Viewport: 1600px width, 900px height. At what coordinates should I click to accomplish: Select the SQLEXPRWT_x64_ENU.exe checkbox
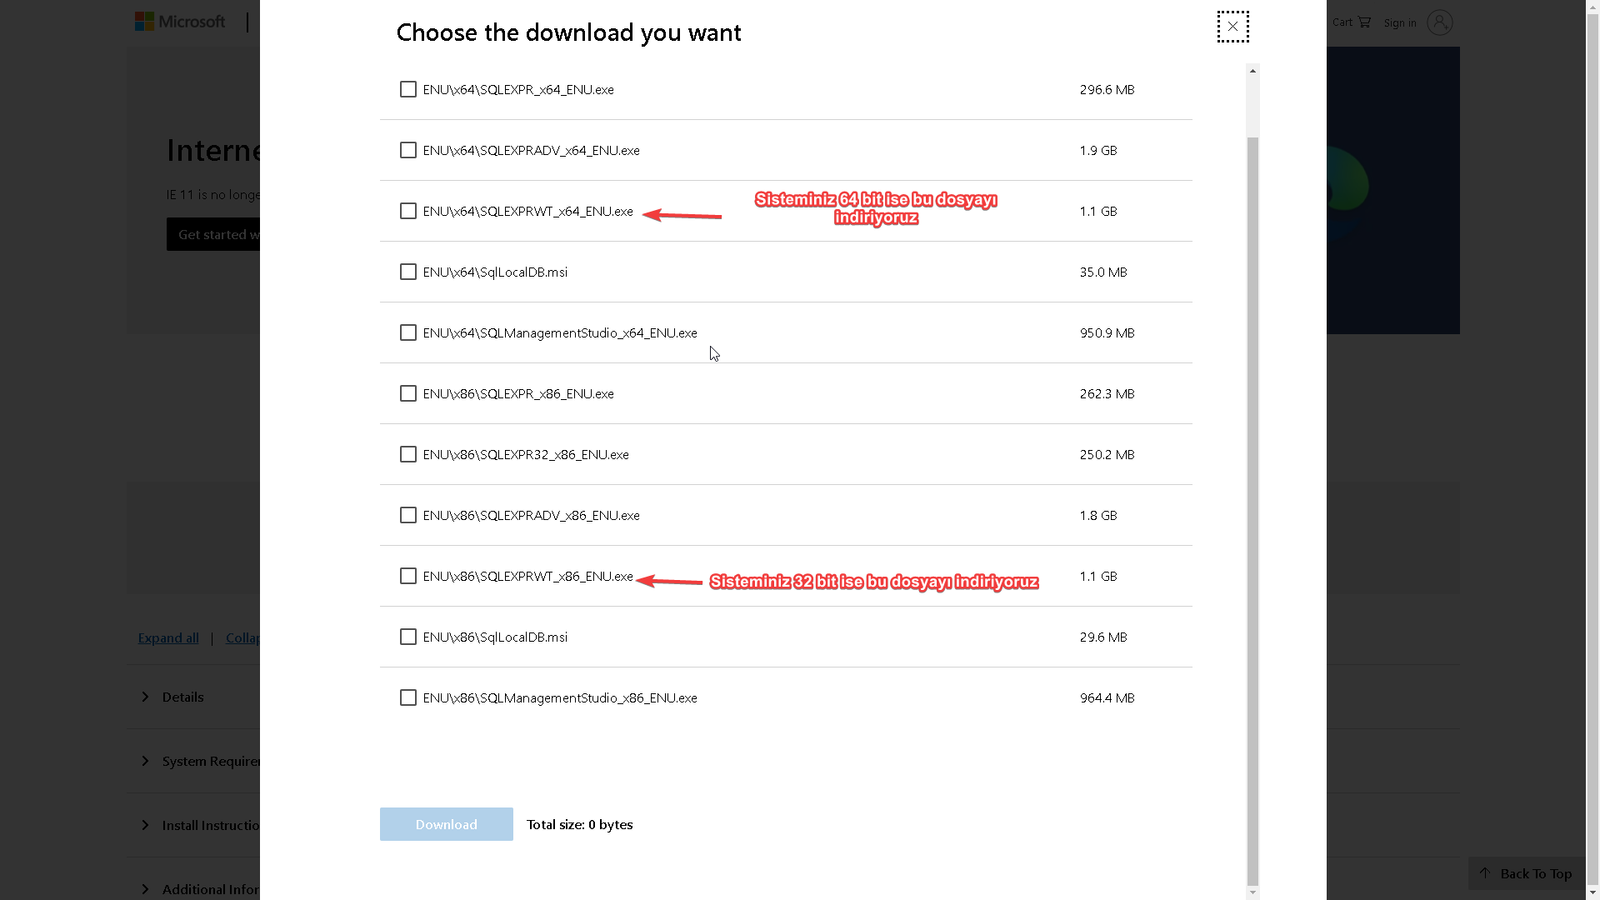point(408,211)
